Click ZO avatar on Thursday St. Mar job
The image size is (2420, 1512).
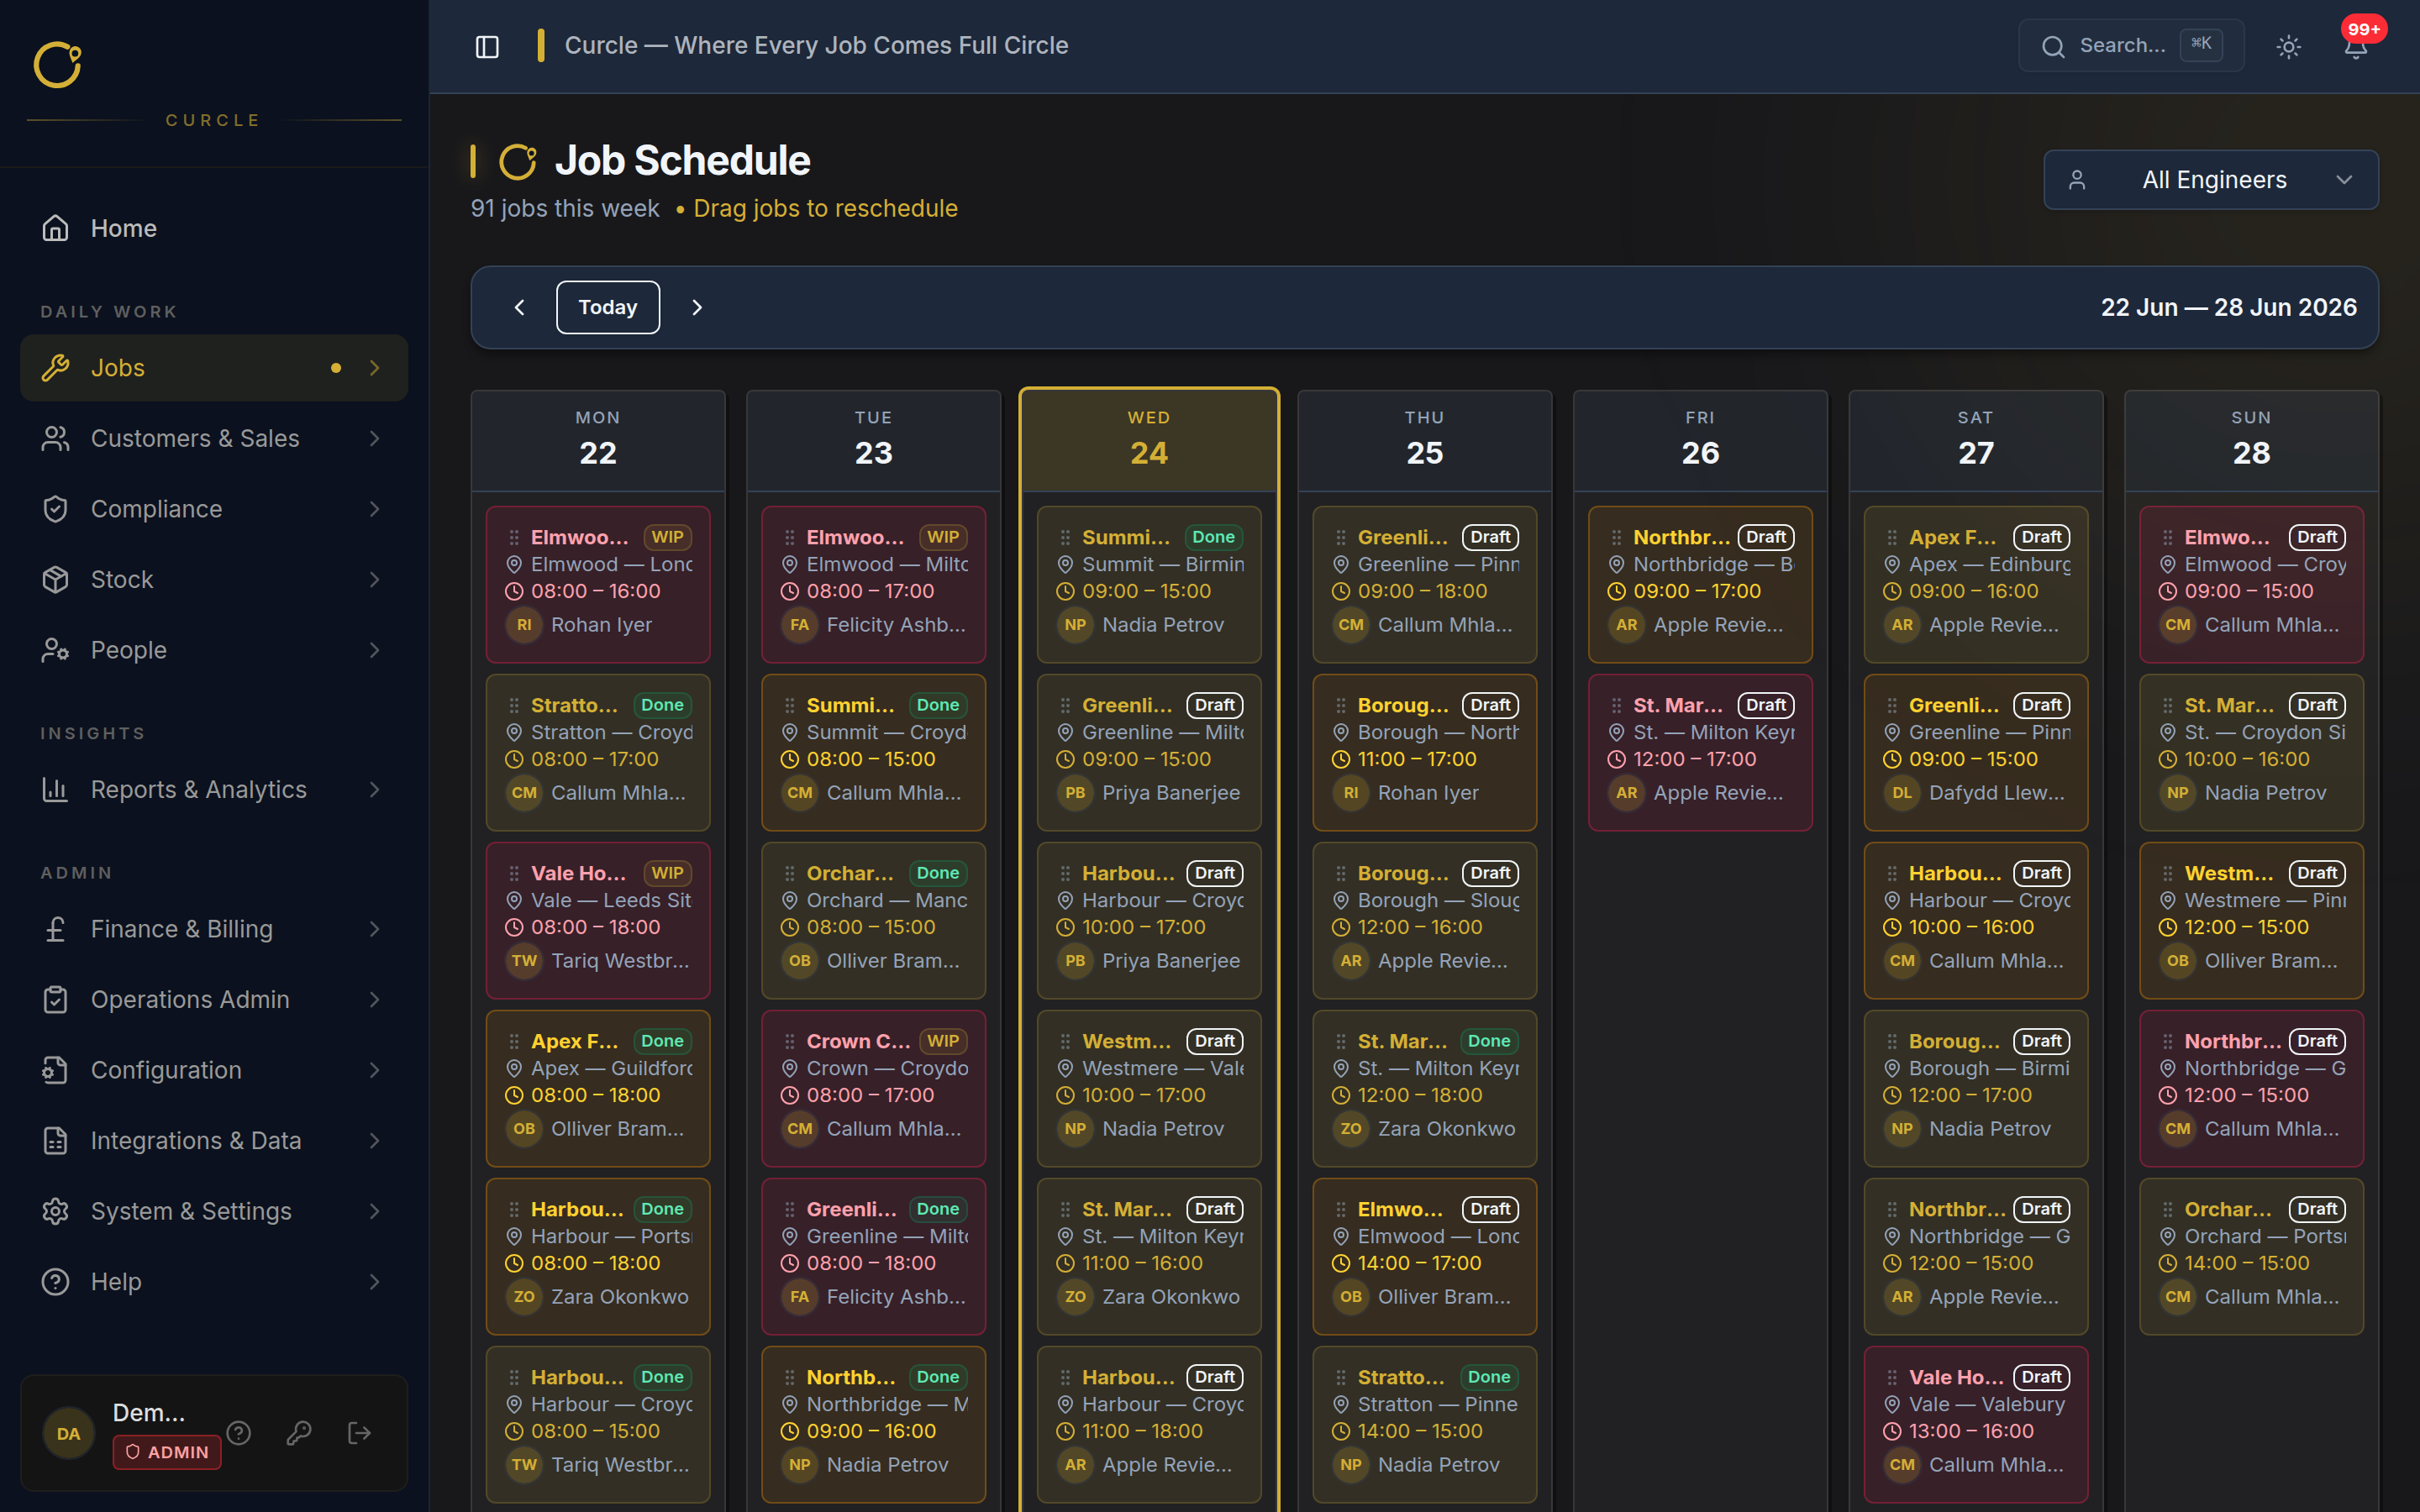(x=1351, y=1129)
